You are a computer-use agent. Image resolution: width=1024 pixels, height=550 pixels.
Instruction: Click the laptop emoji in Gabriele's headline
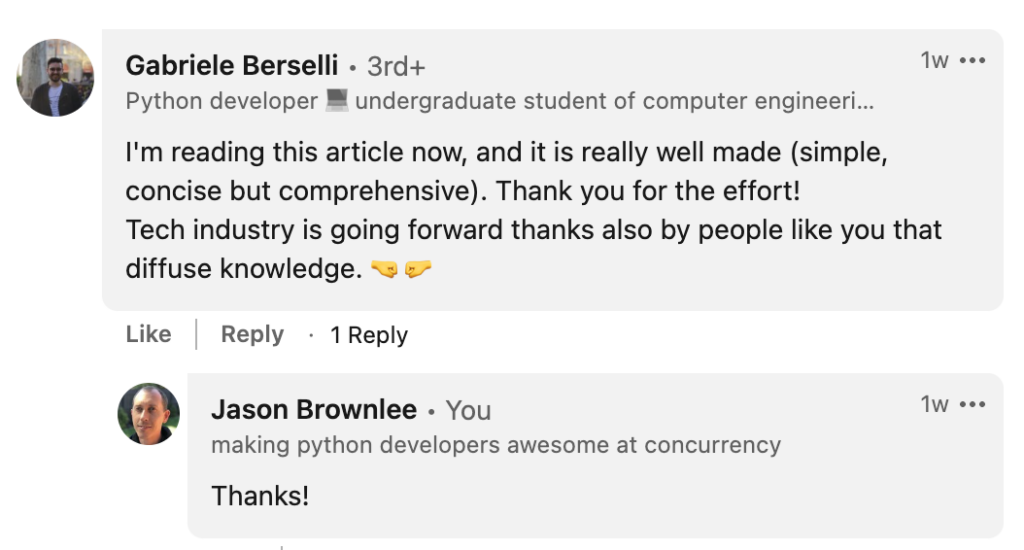coord(336,101)
